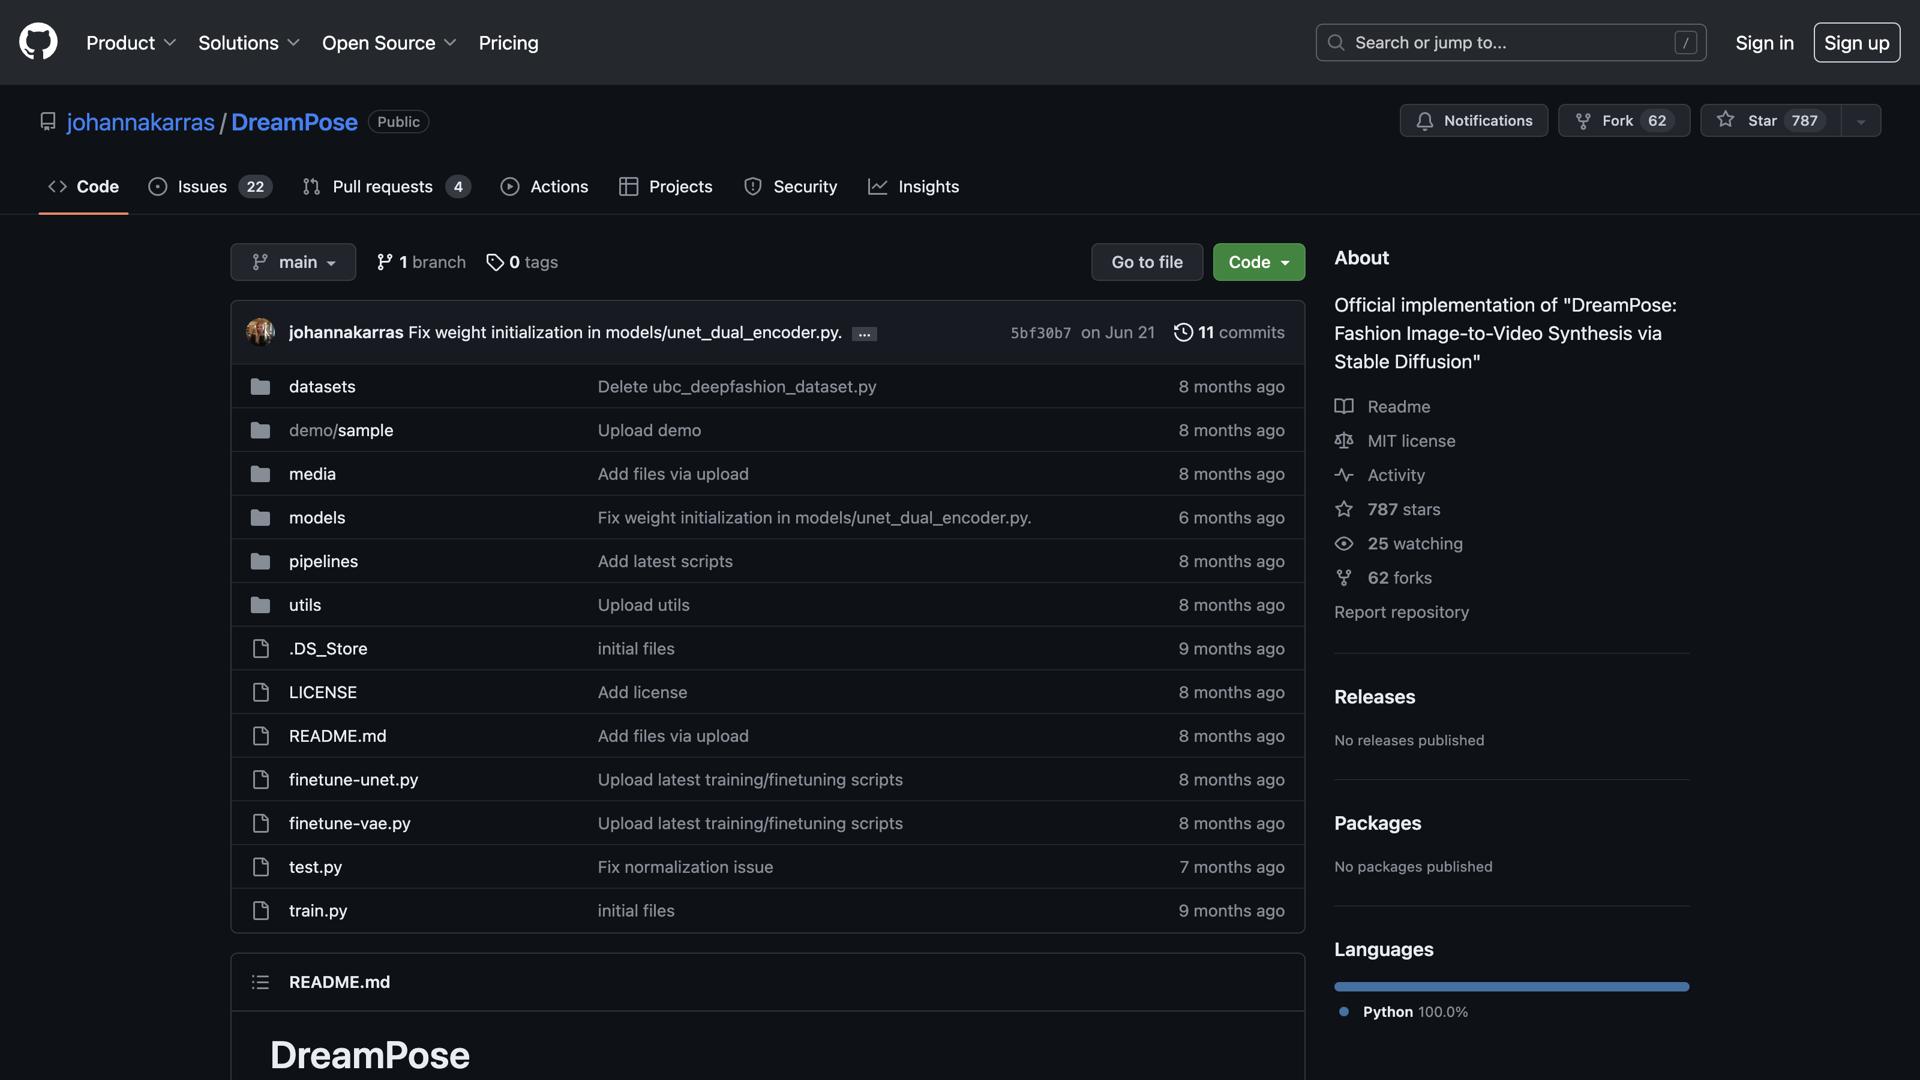
Task: Click the Python language bar
Action: pos(1510,987)
